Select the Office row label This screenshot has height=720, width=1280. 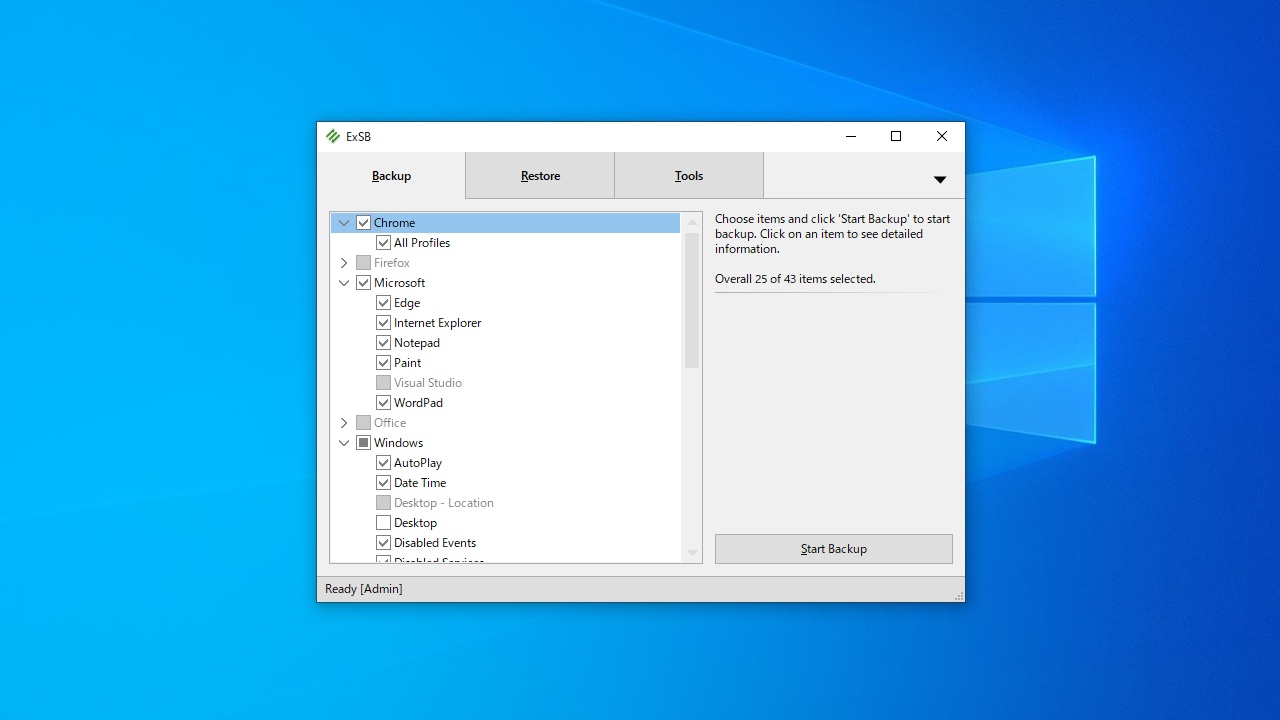click(x=390, y=423)
